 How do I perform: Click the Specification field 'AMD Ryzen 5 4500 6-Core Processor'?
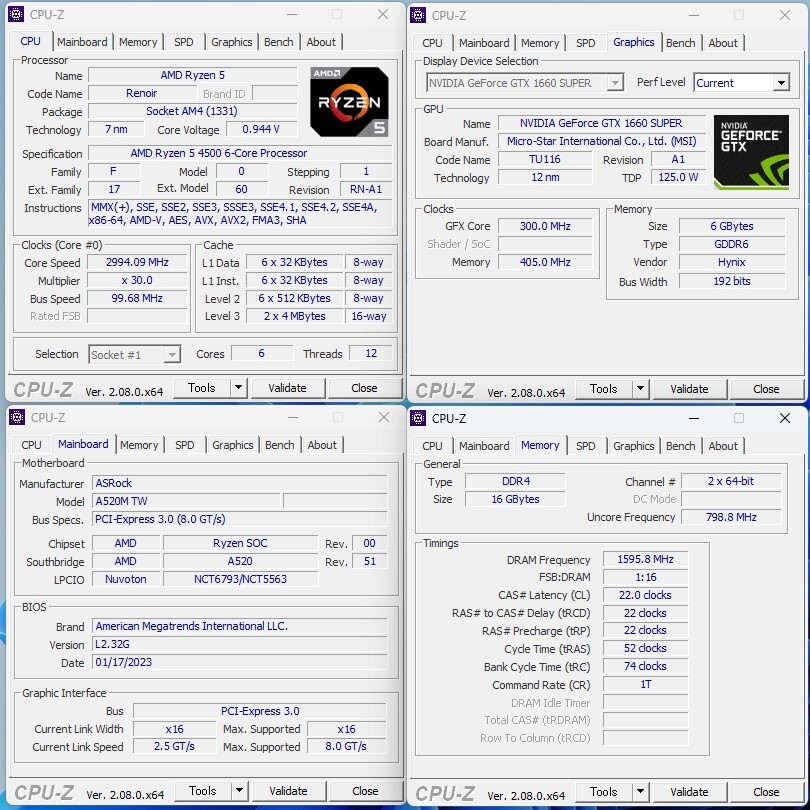240,153
